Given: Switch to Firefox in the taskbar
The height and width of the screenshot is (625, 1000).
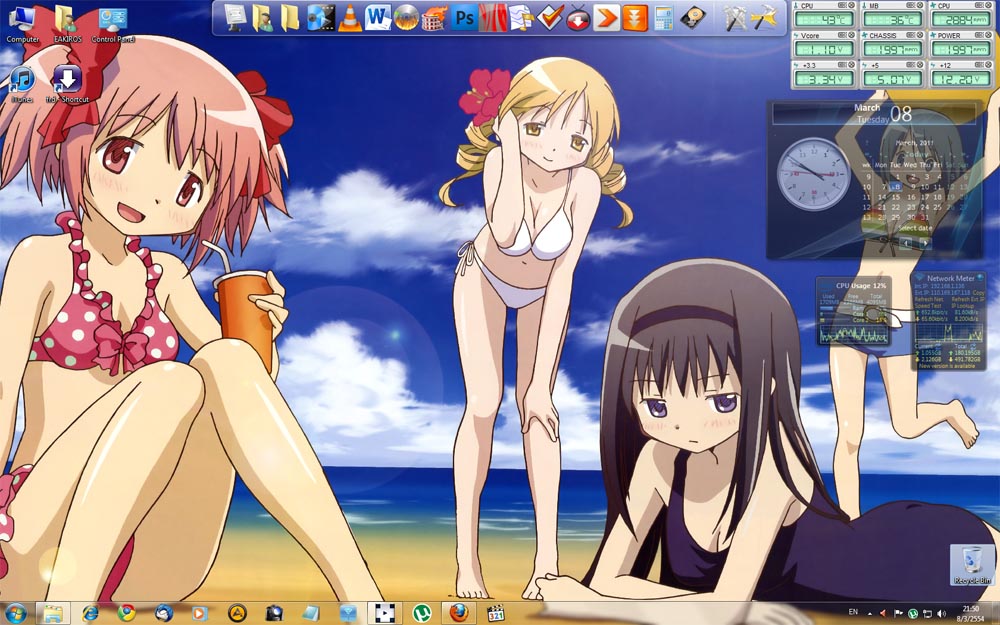Looking at the screenshot, I should tap(459, 613).
